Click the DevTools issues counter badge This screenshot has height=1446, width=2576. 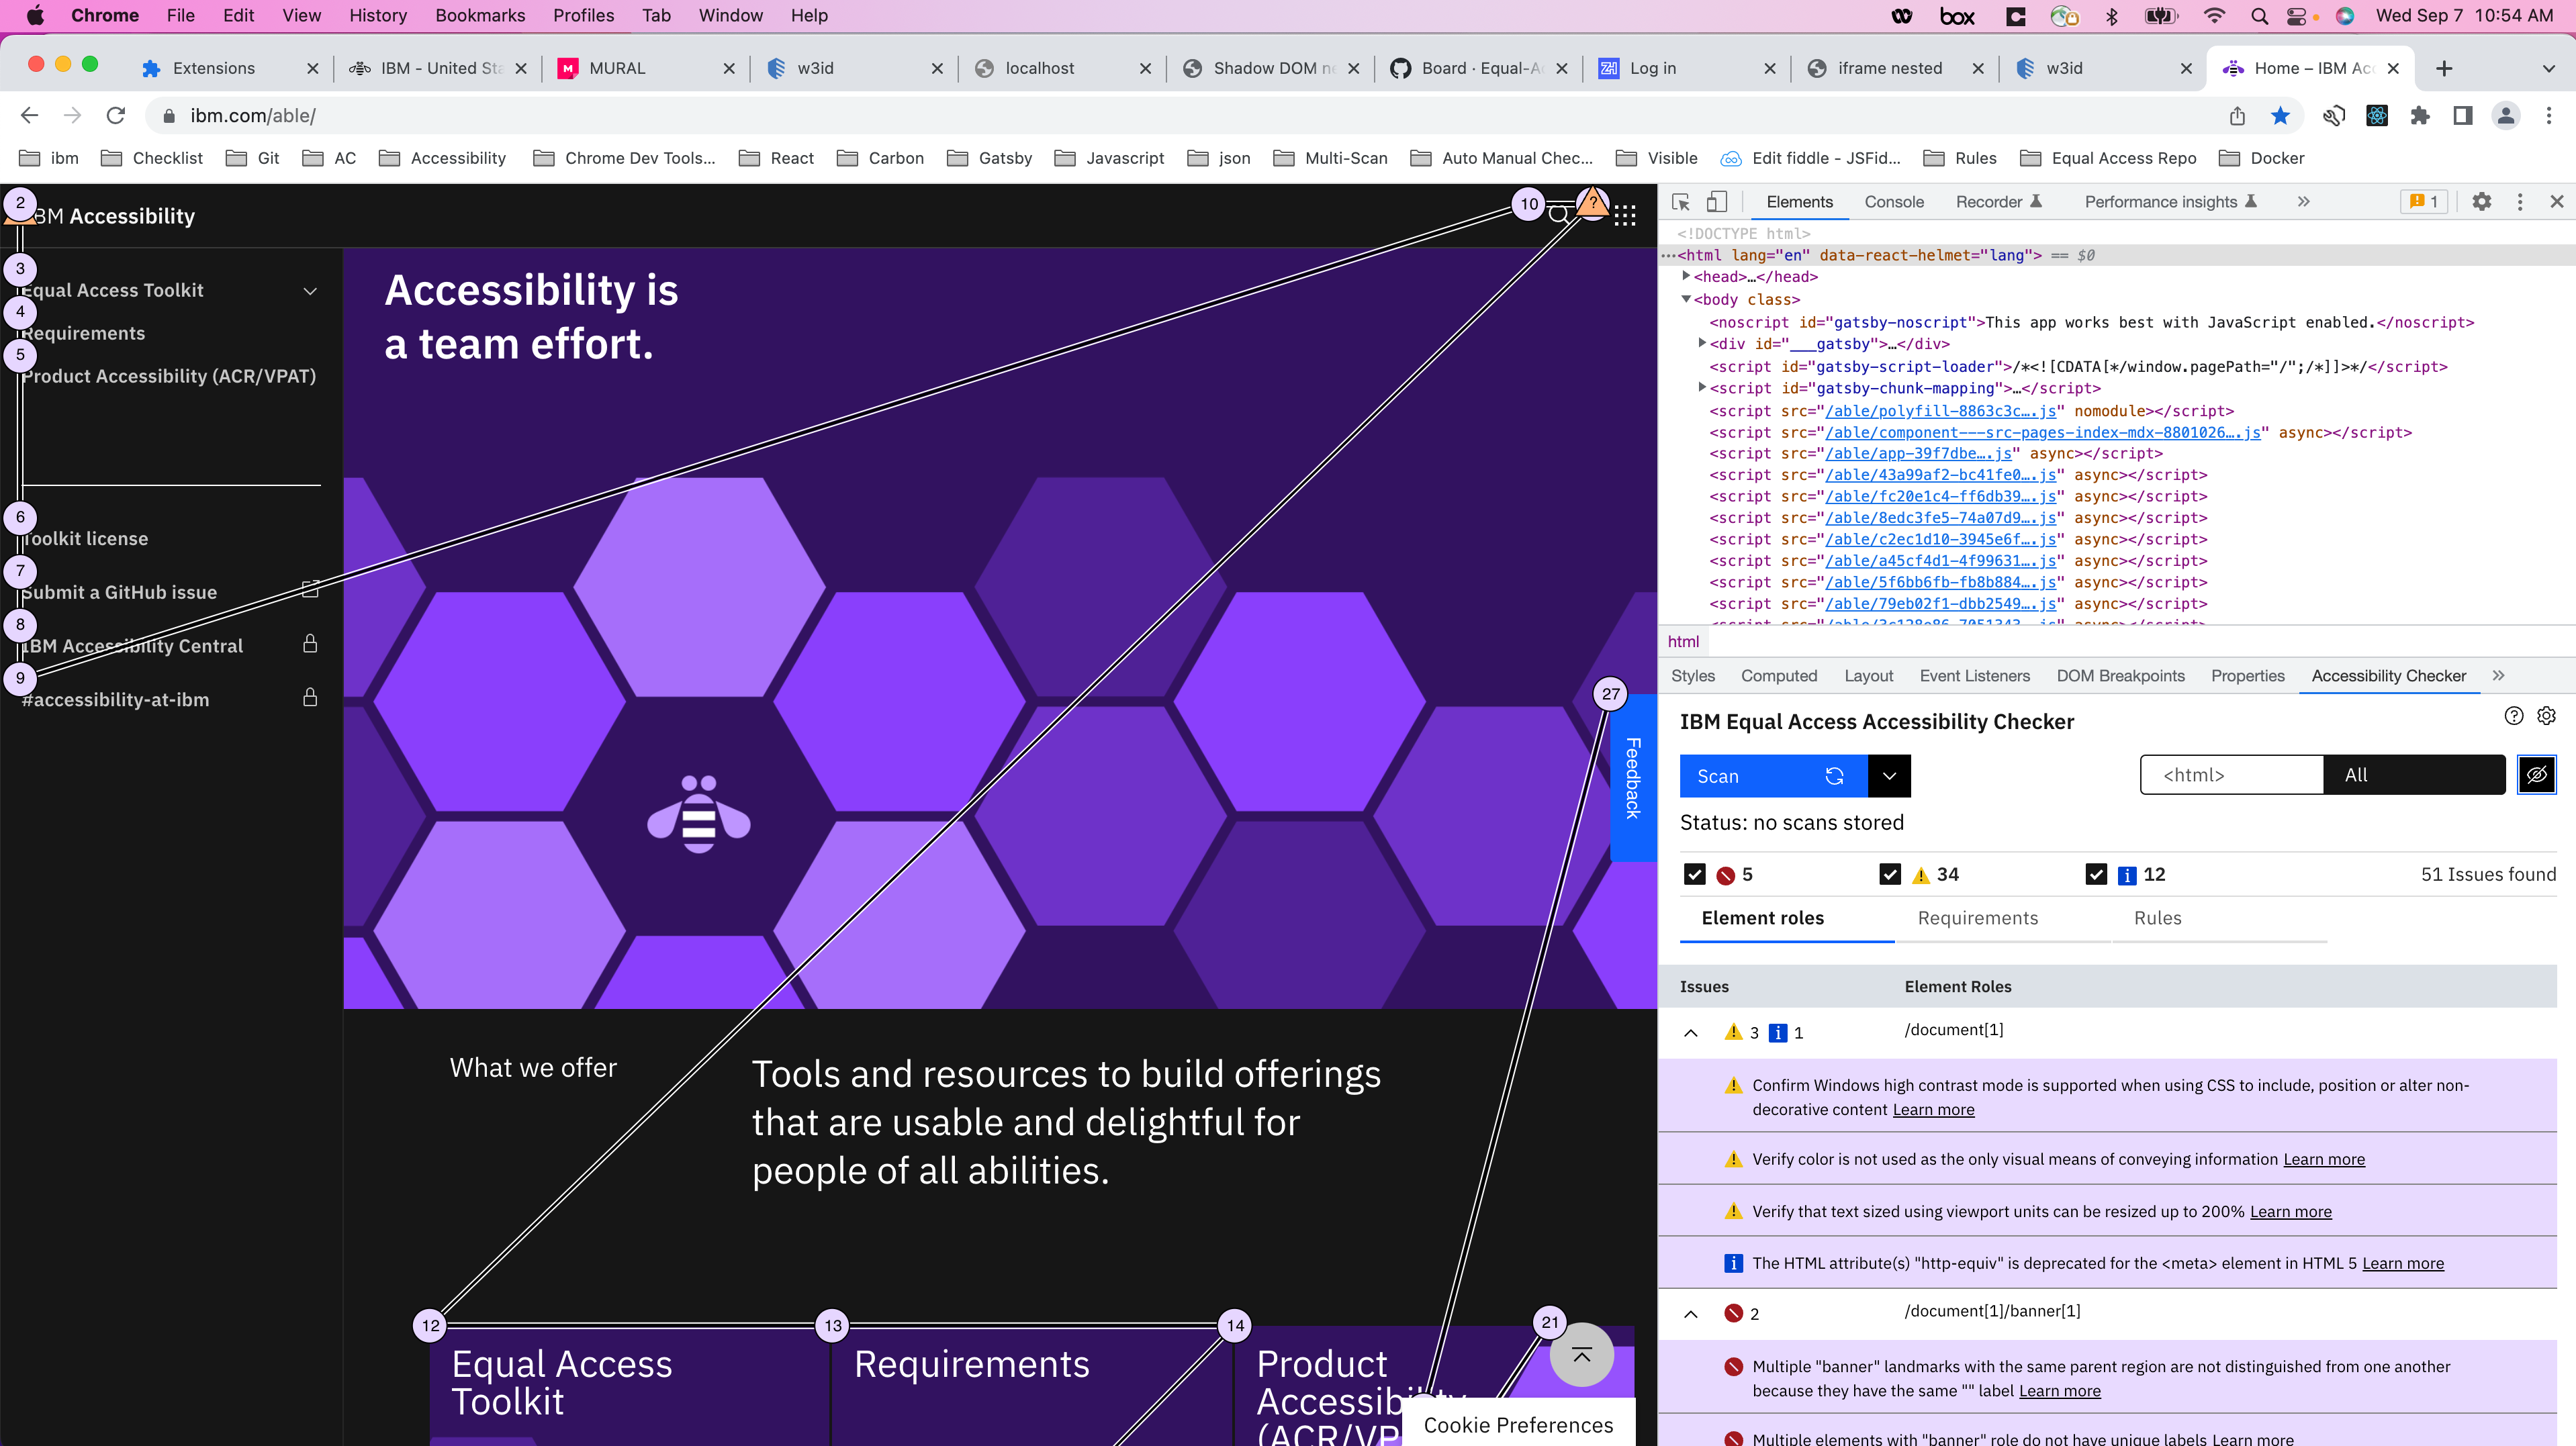pos(2424,202)
